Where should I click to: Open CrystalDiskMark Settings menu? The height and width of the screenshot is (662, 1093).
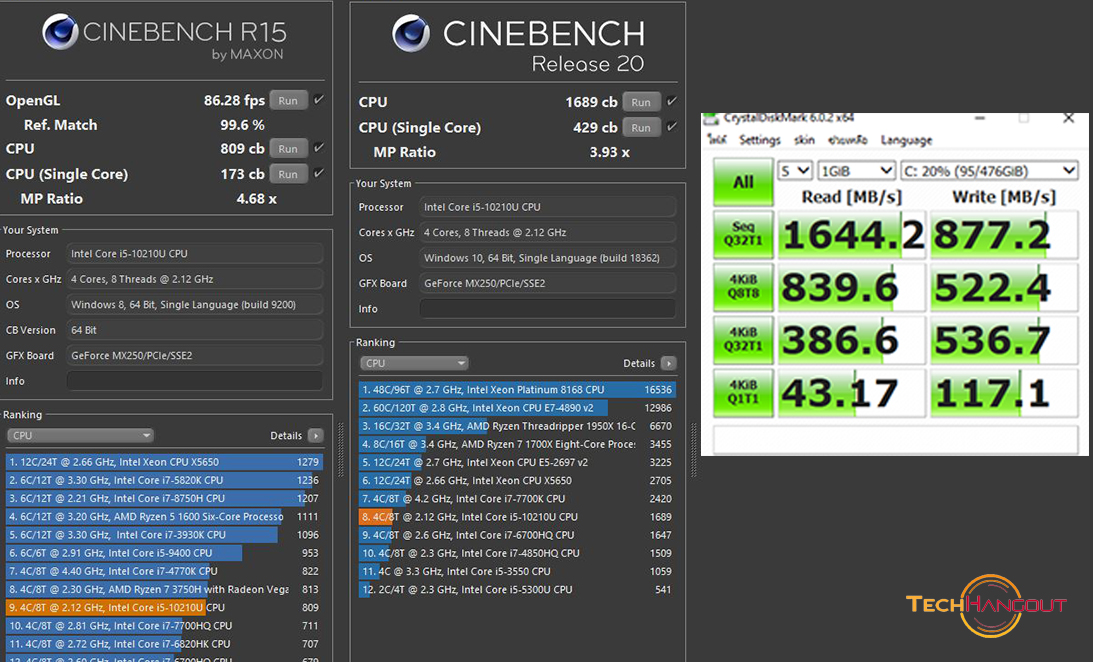click(x=760, y=140)
